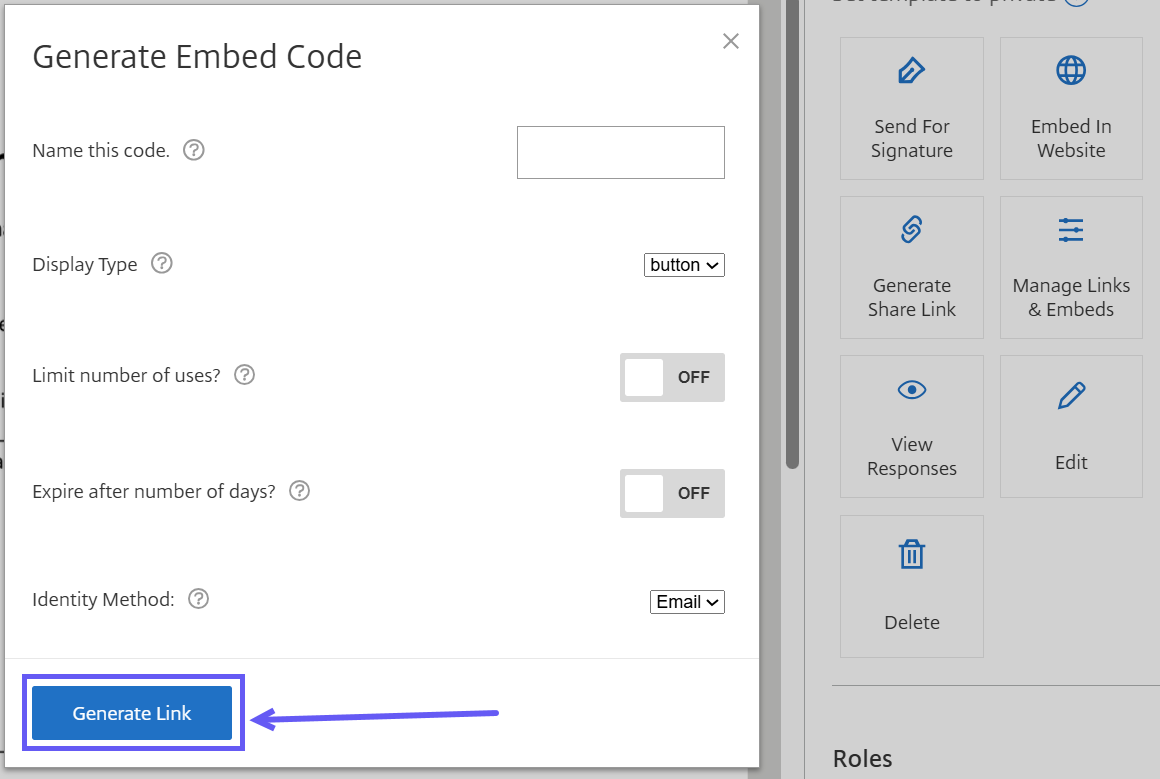Image resolution: width=1160 pixels, height=779 pixels.
Task: Open help icon for Expire after days
Action: pos(300,490)
